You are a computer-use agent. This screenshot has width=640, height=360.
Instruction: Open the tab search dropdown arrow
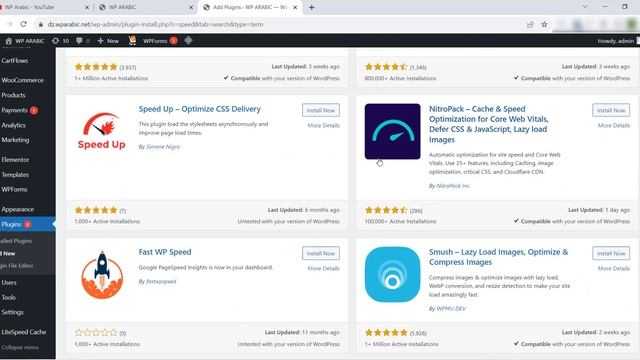[x=585, y=7]
